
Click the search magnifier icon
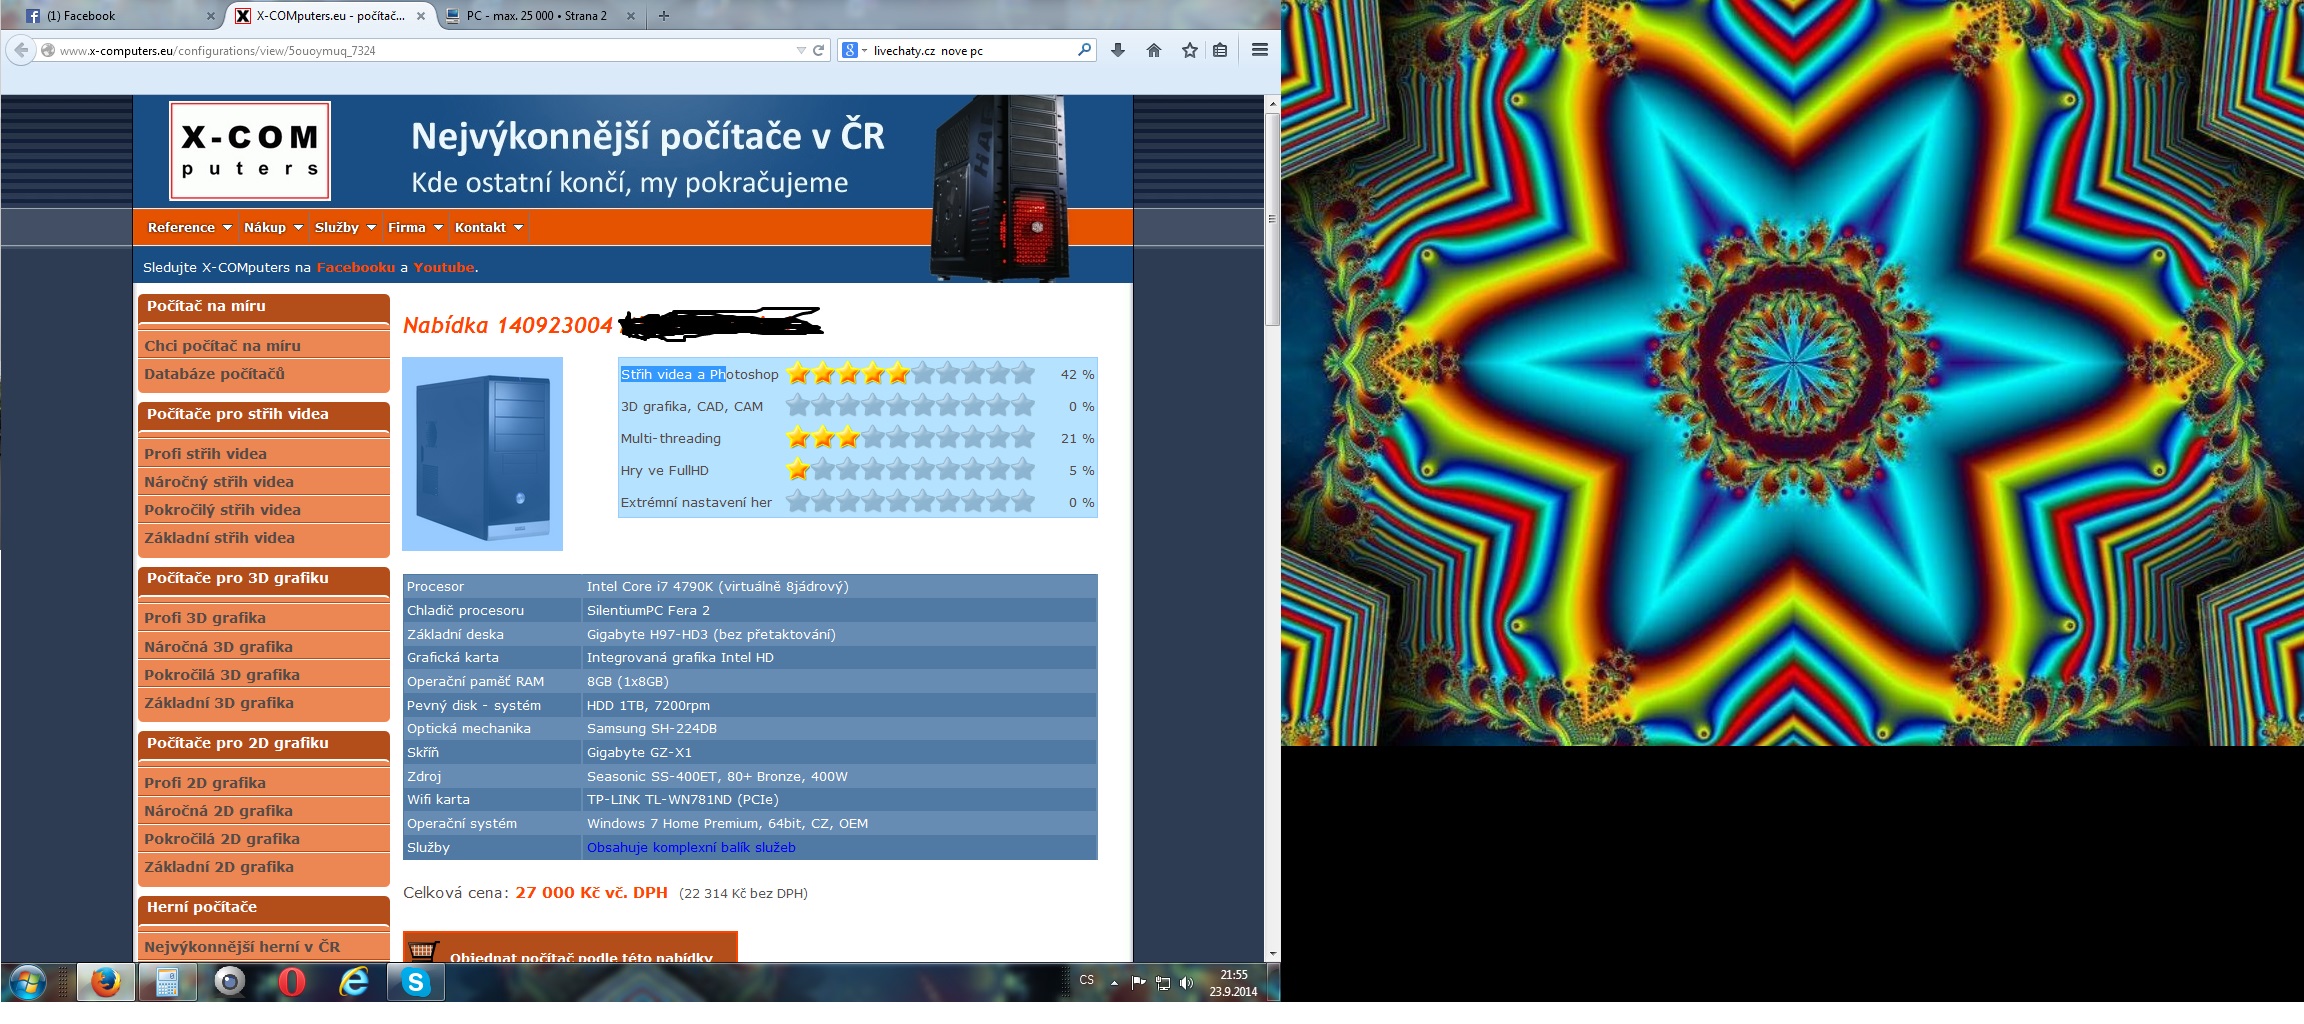click(1084, 50)
